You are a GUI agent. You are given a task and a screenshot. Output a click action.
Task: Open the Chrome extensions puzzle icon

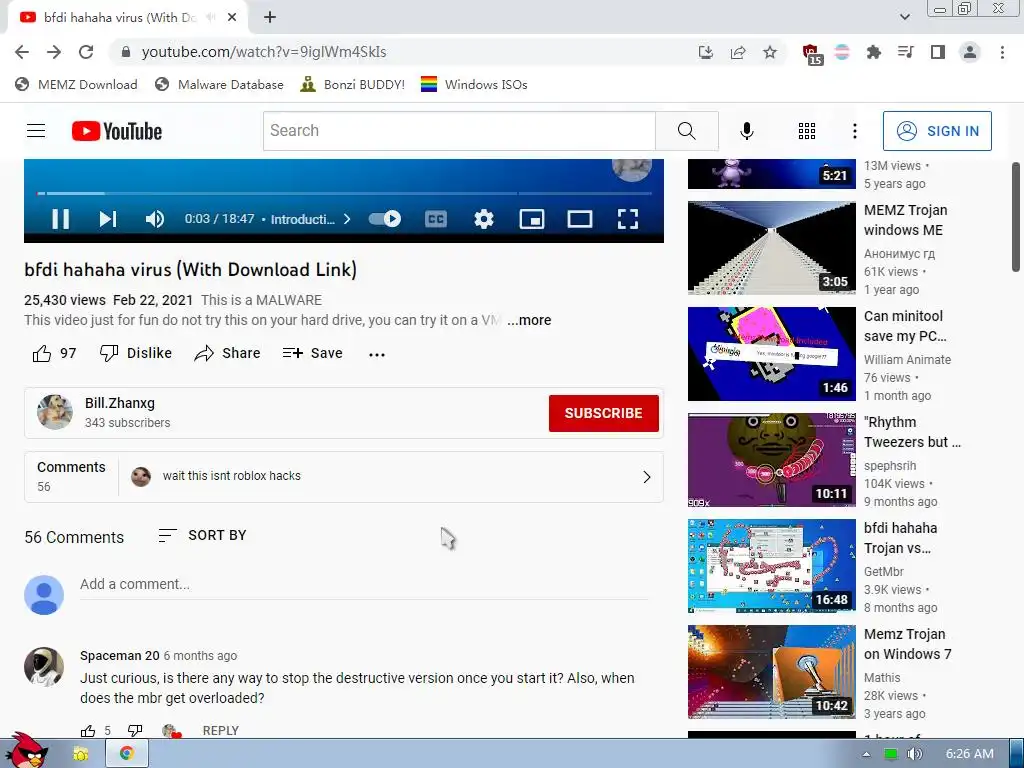(x=873, y=52)
